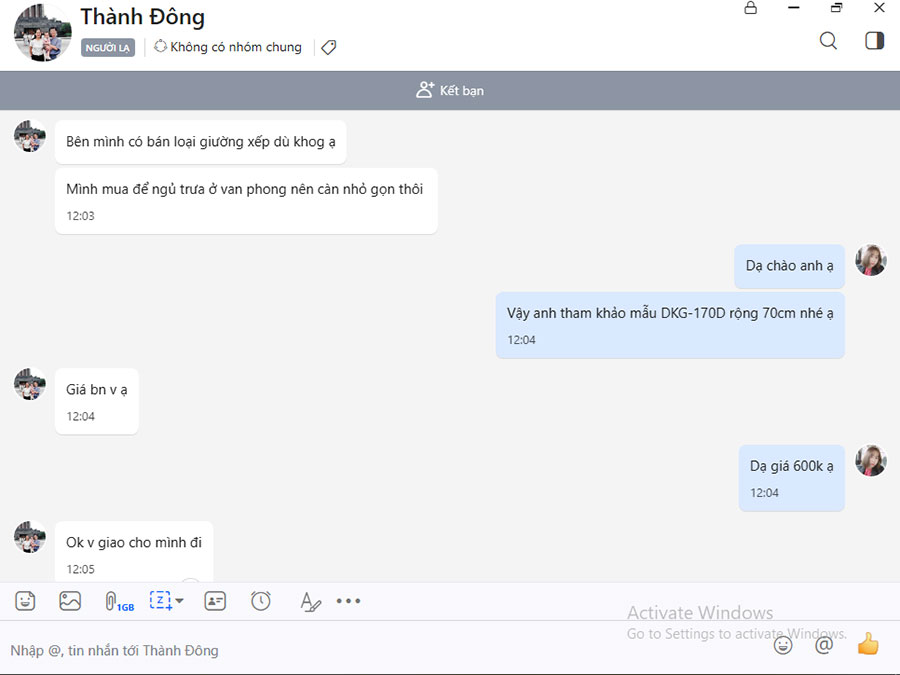
Task: Click the Kết bạn add friend button
Action: pyautogui.click(x=450, y=90)
